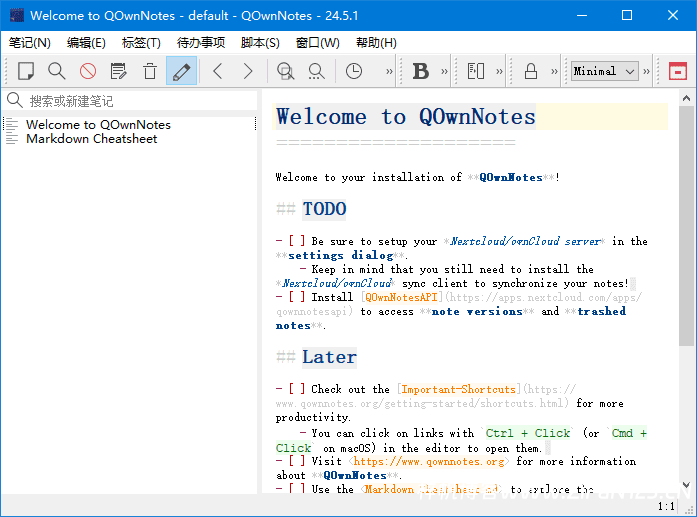This screenshot has height=517, width=697.
Task: Expand the overflow chevron after clock icon
Action: tap(389, 71)
